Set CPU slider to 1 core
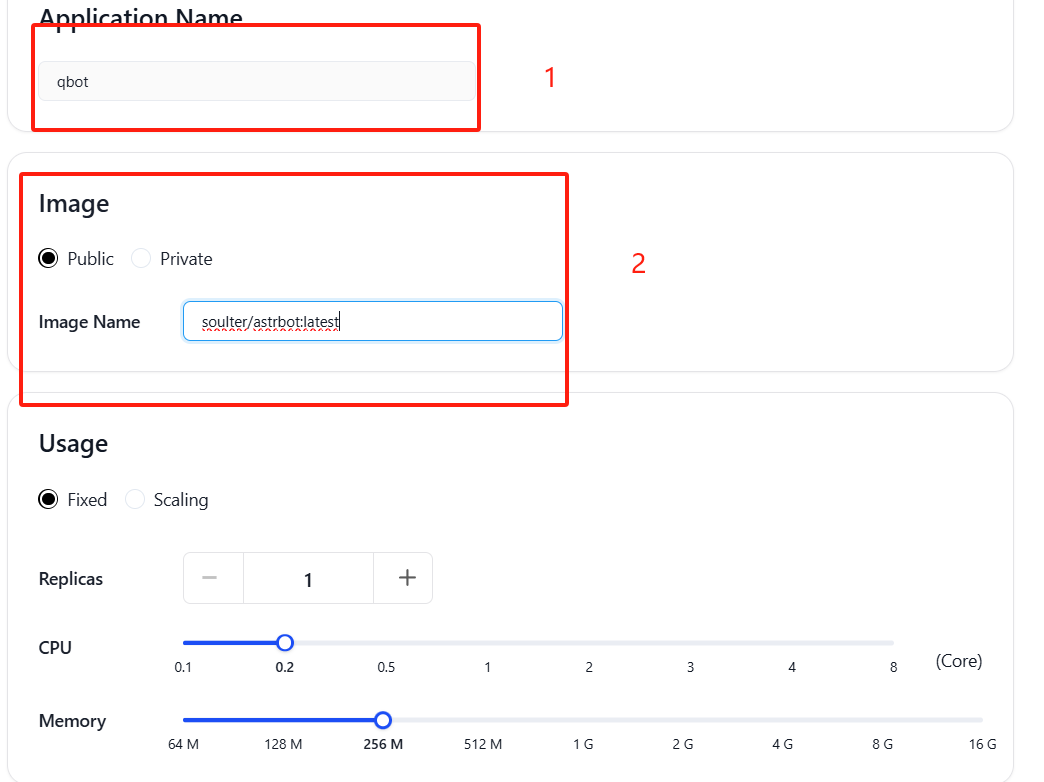1044x782 pixels. pos(487,643)
